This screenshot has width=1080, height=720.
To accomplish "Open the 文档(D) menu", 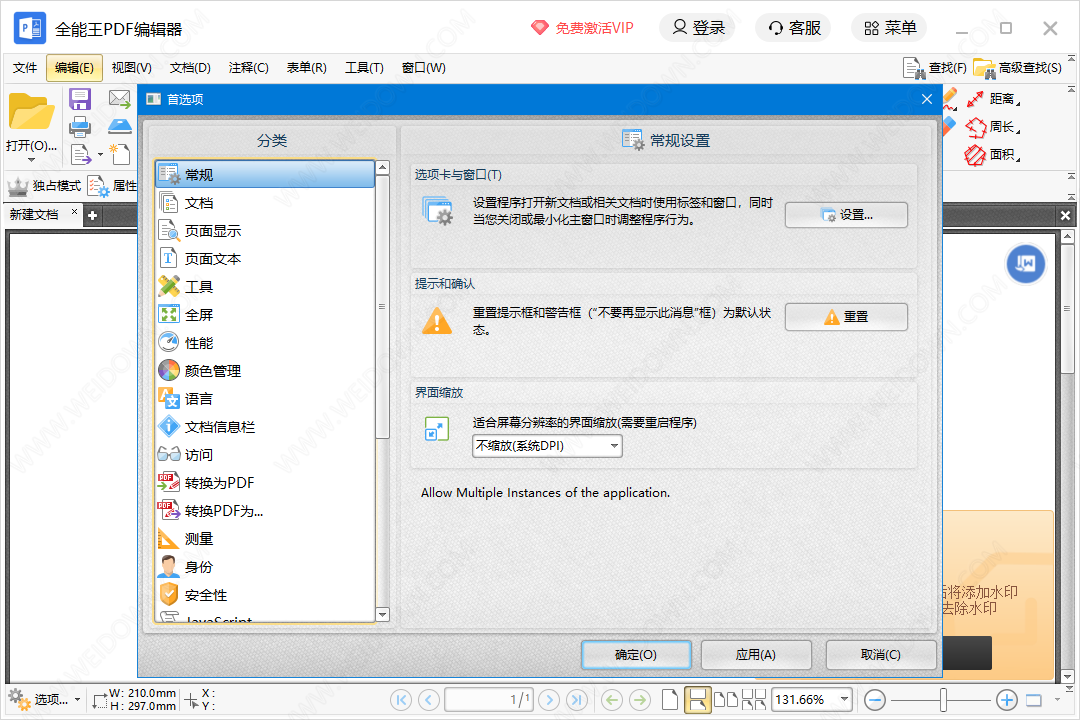I will pyautogui.click(x=190, y=68).
